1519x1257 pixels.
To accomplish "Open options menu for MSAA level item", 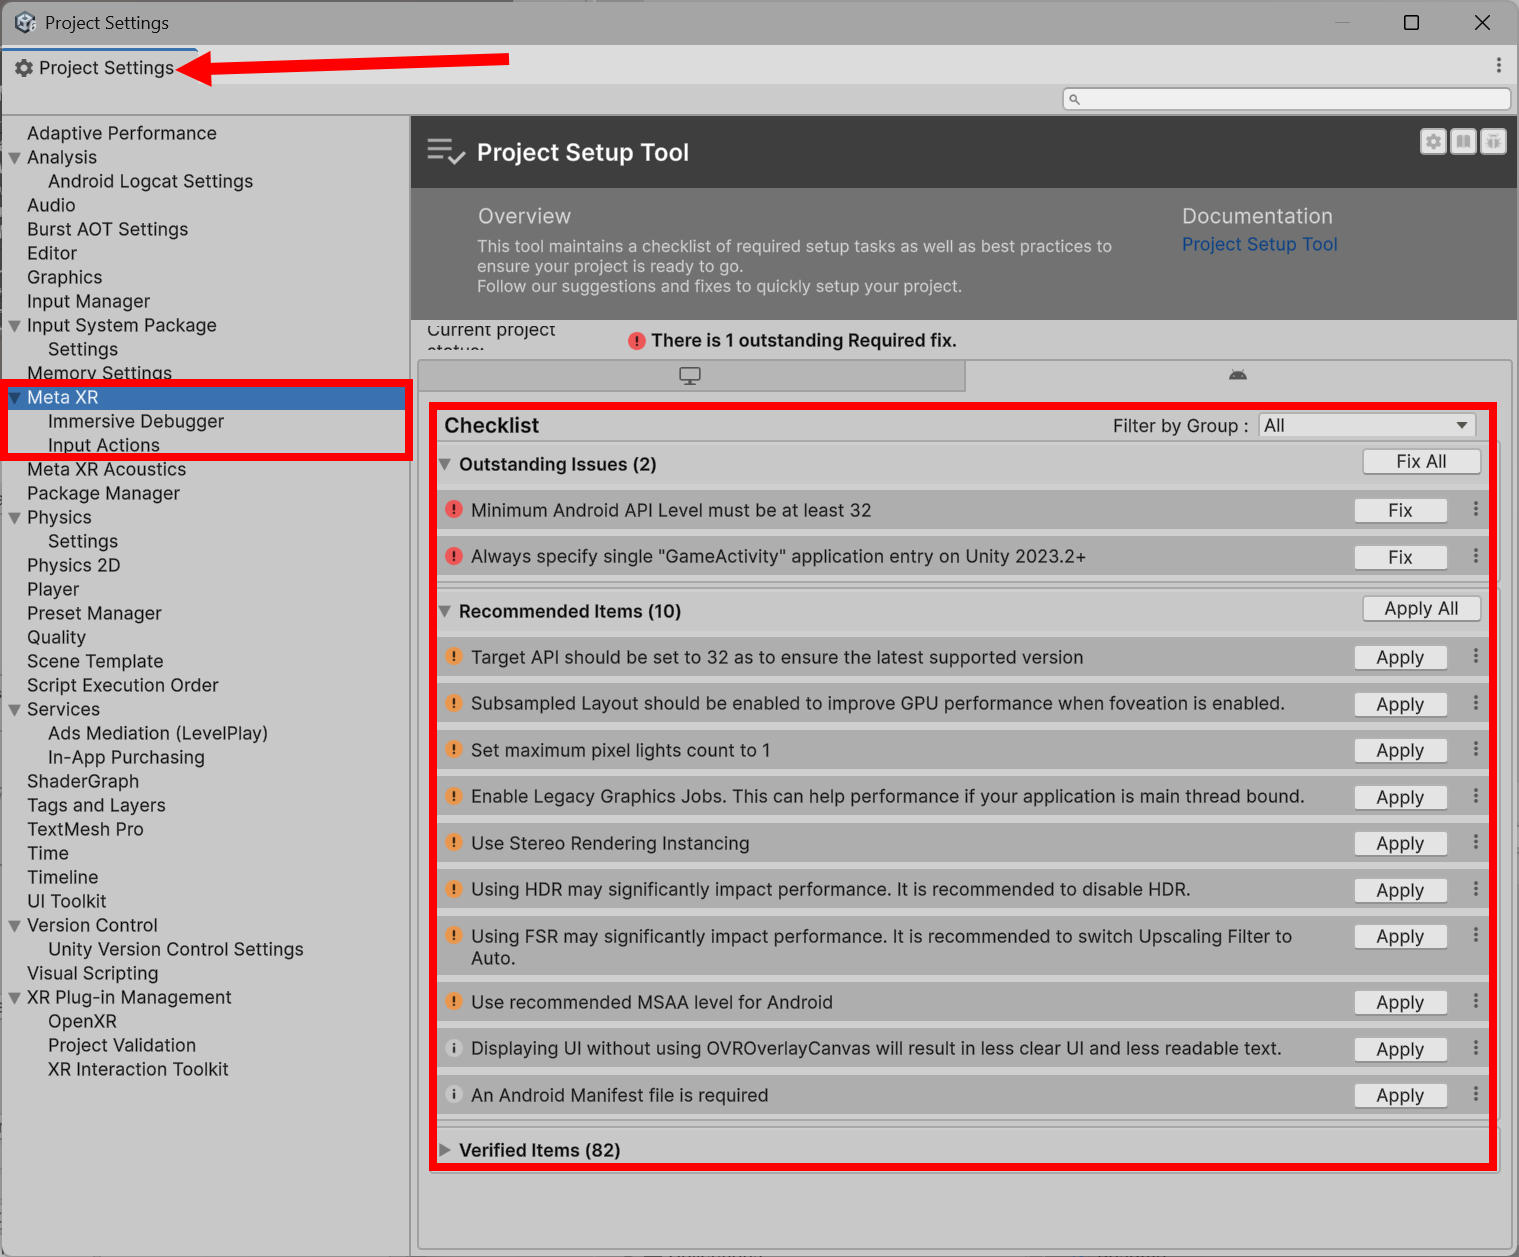I will pyautogui.click(x=1475, y=1001).
